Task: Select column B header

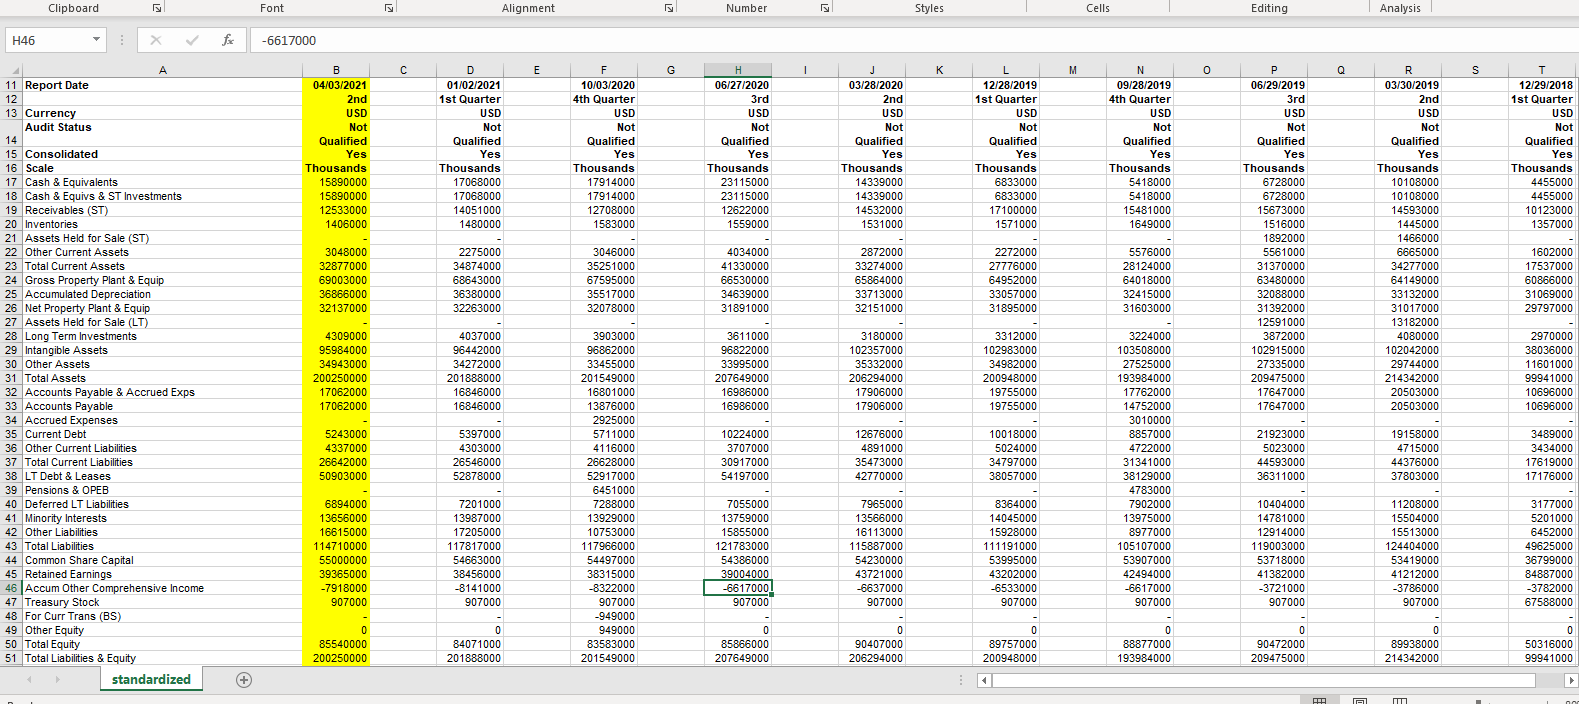Action: click(x=336, y=70)
